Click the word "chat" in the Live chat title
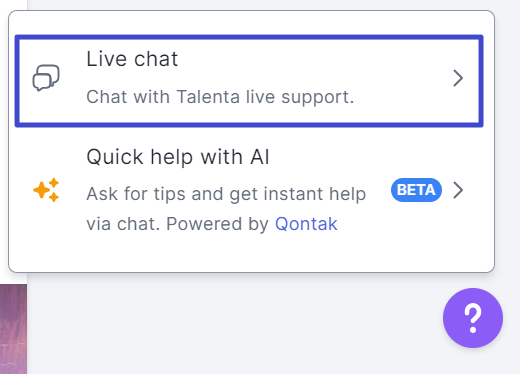This screenshot has height=374, width=520. [156, 59]
